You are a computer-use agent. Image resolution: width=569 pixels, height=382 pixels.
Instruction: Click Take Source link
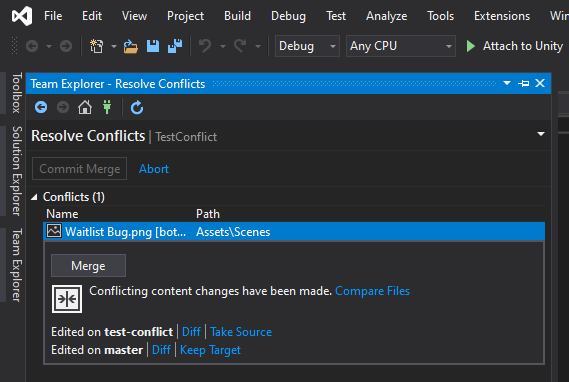241,332
